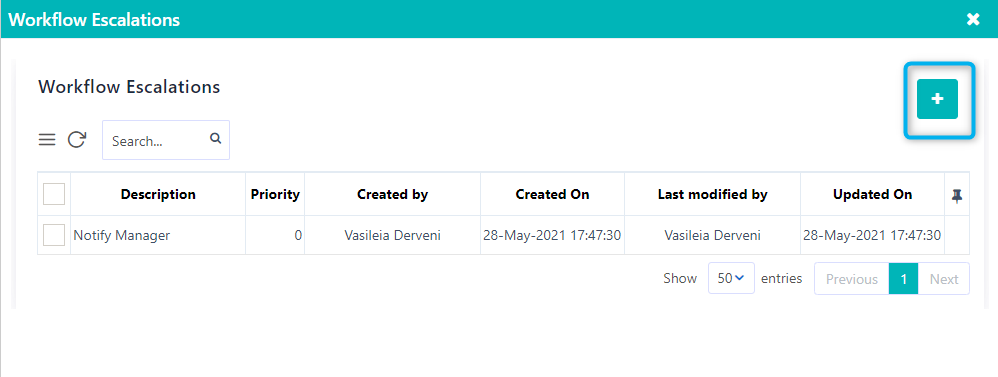The image size is (998, 377).
Task: Sort by Last modified by column header
Action: pyautogui.click(x=713, y=194)
